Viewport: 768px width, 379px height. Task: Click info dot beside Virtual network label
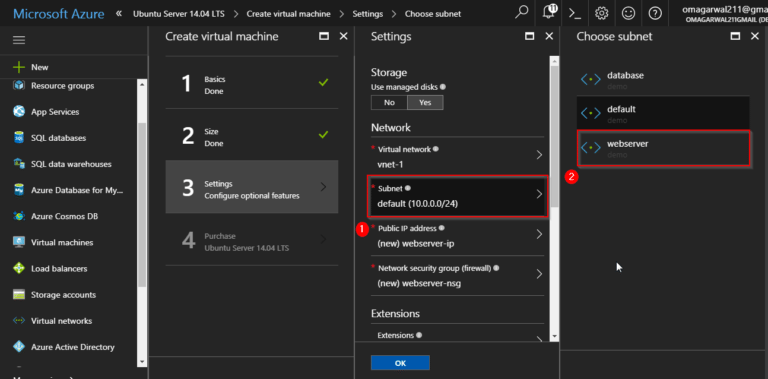pyautogui.click(x=435, y=148)
